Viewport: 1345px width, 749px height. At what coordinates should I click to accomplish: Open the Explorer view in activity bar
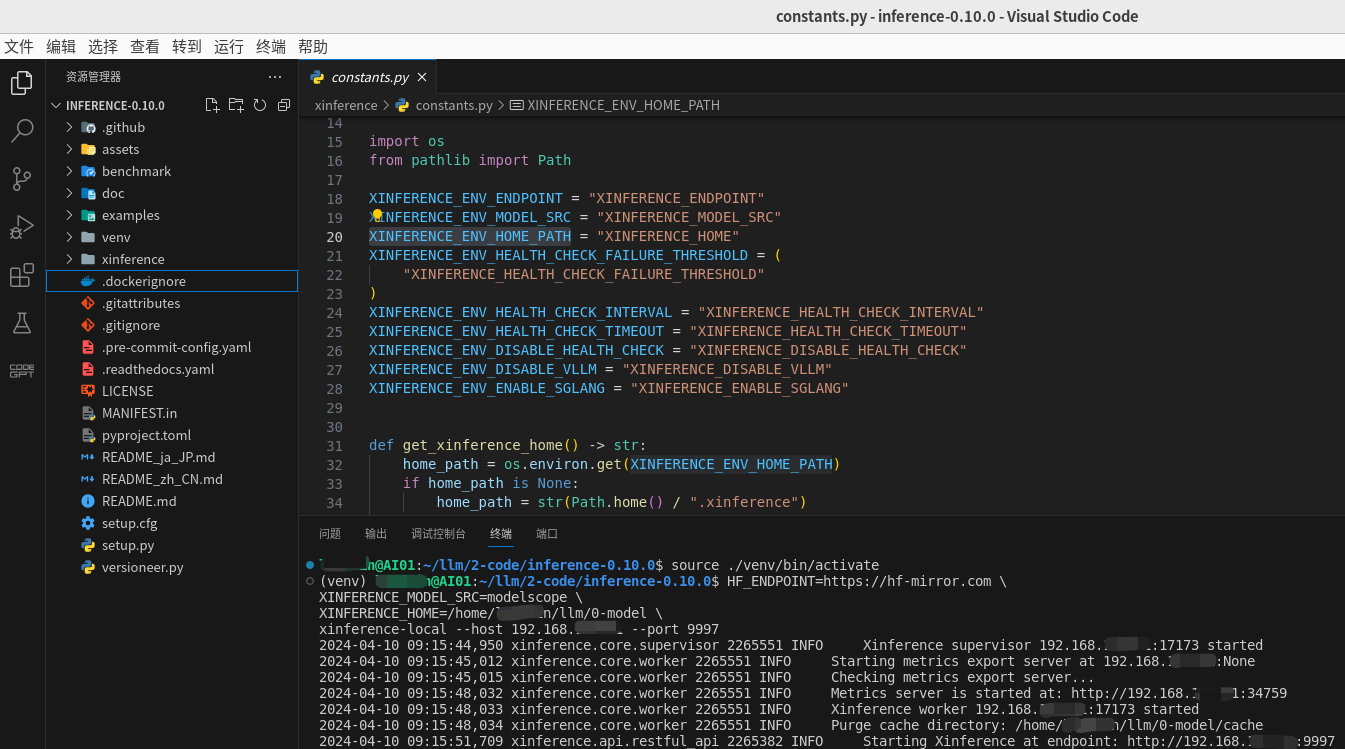coord(22,83)
